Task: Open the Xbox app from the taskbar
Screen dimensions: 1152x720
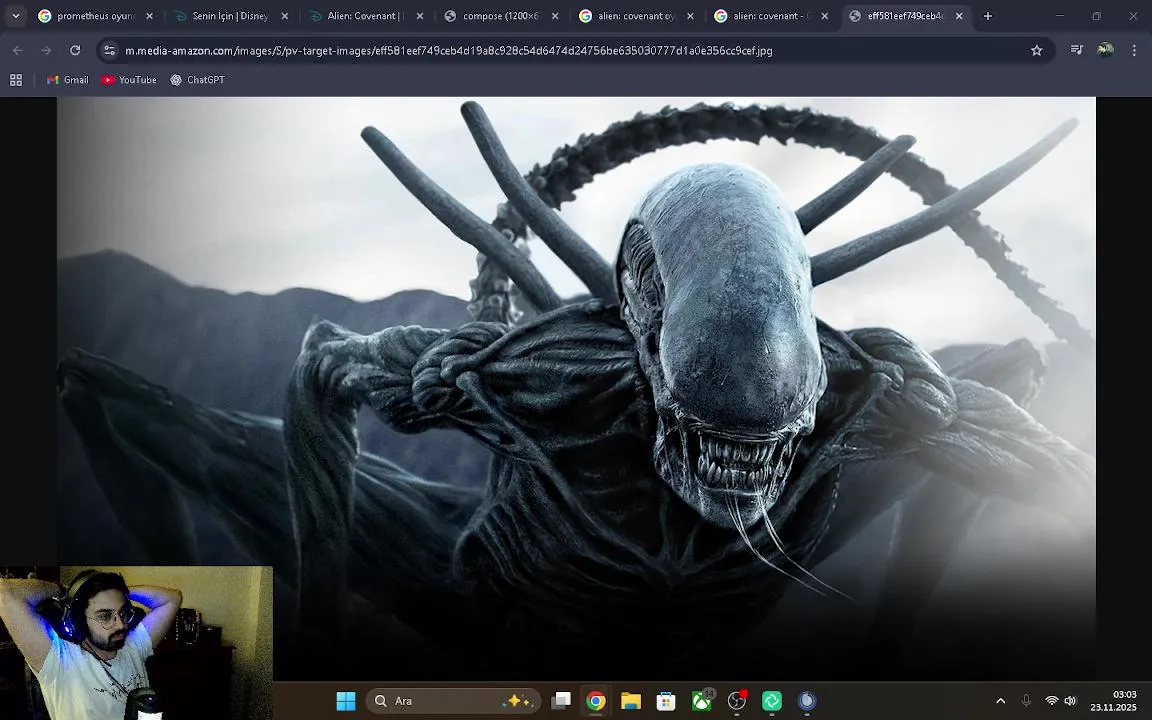Action: click(702, 701)
